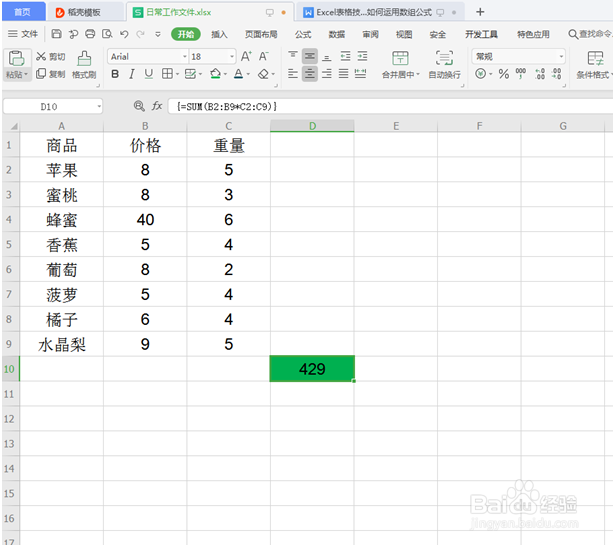
Task: Decrease indent of cell text
Action: click(x=345, y=56)
